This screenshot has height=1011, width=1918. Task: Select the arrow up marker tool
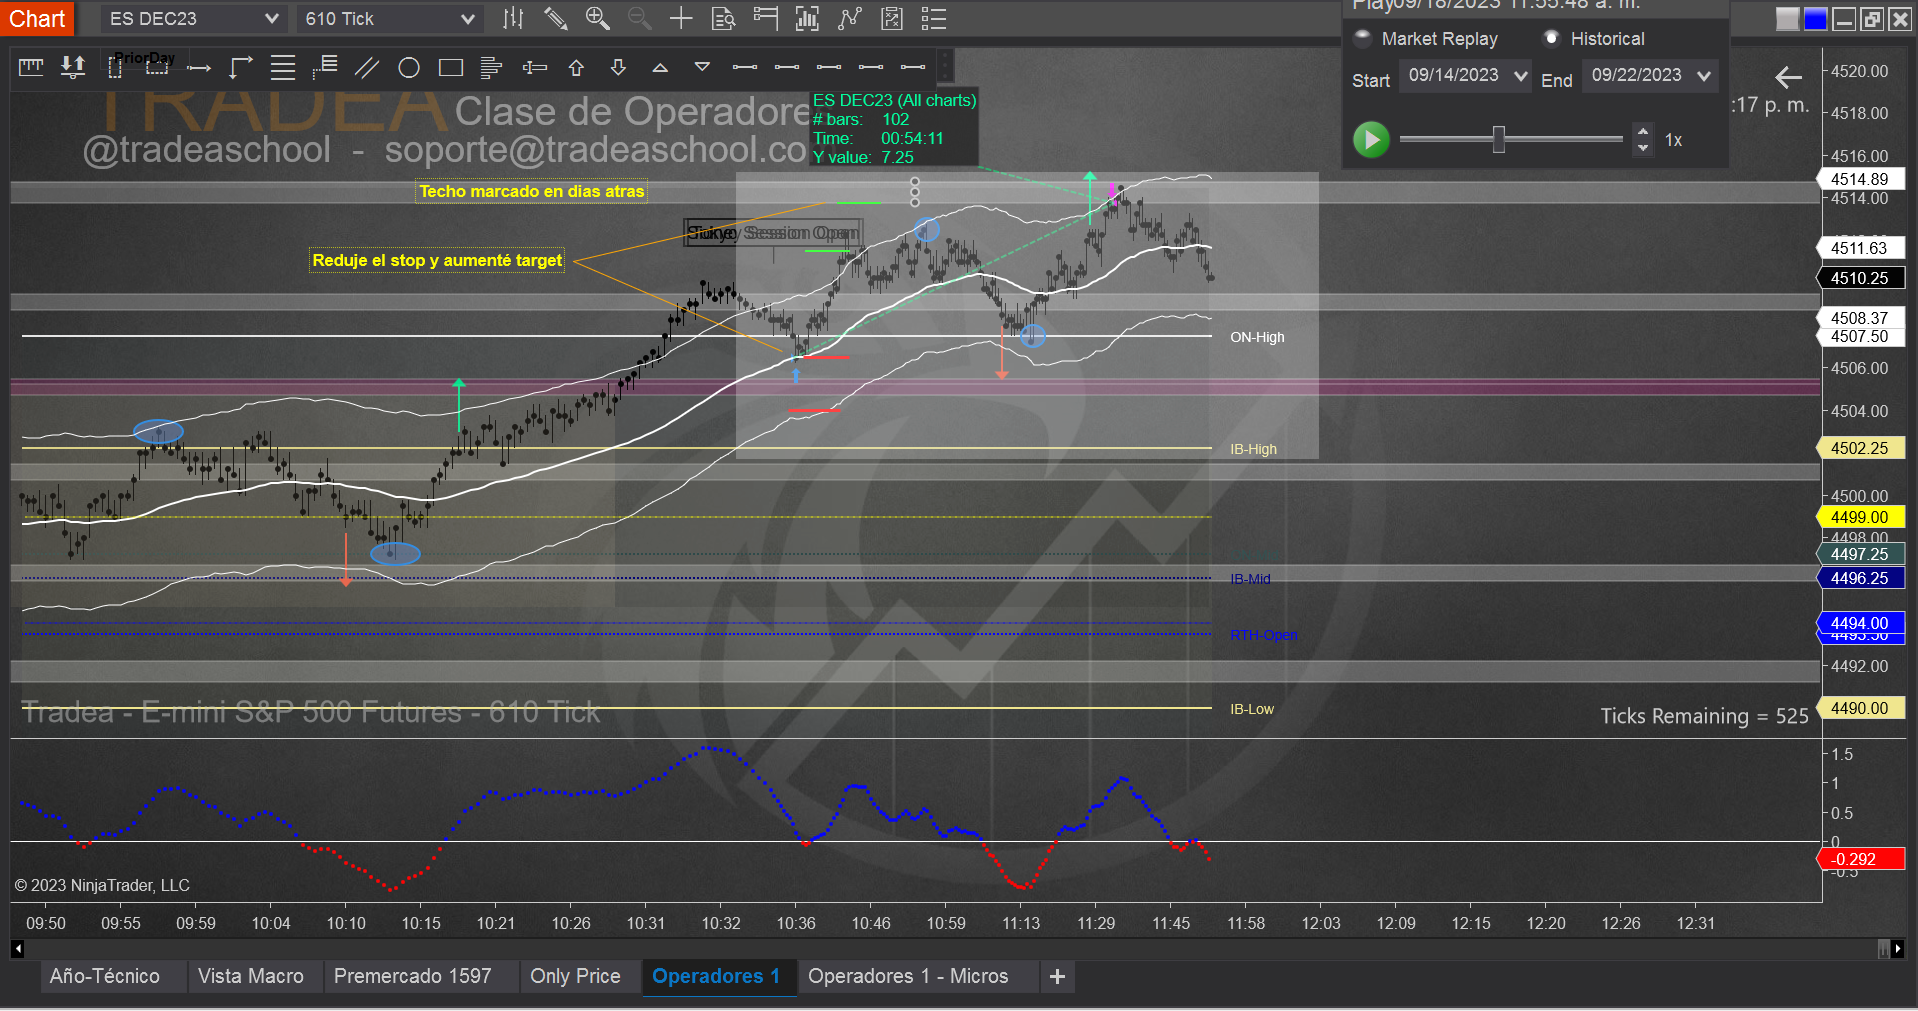click(x=576, y=67)
